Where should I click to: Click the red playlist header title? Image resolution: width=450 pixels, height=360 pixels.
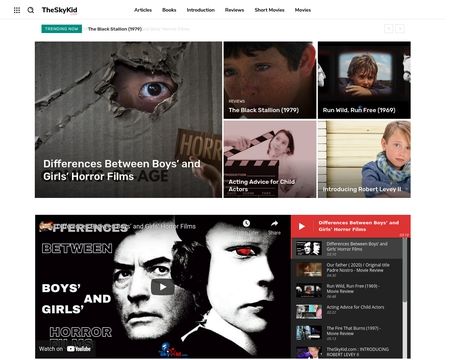coord(358,226)
